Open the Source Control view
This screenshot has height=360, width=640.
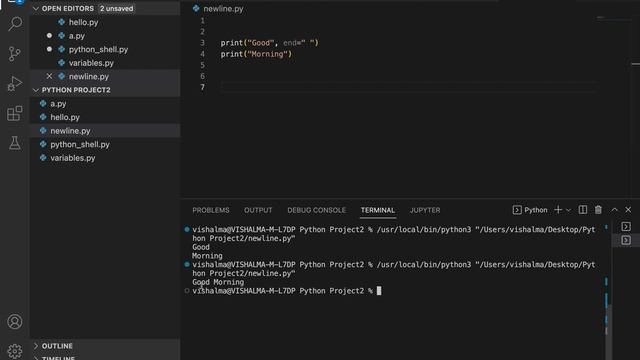click(x=15, y=54)
